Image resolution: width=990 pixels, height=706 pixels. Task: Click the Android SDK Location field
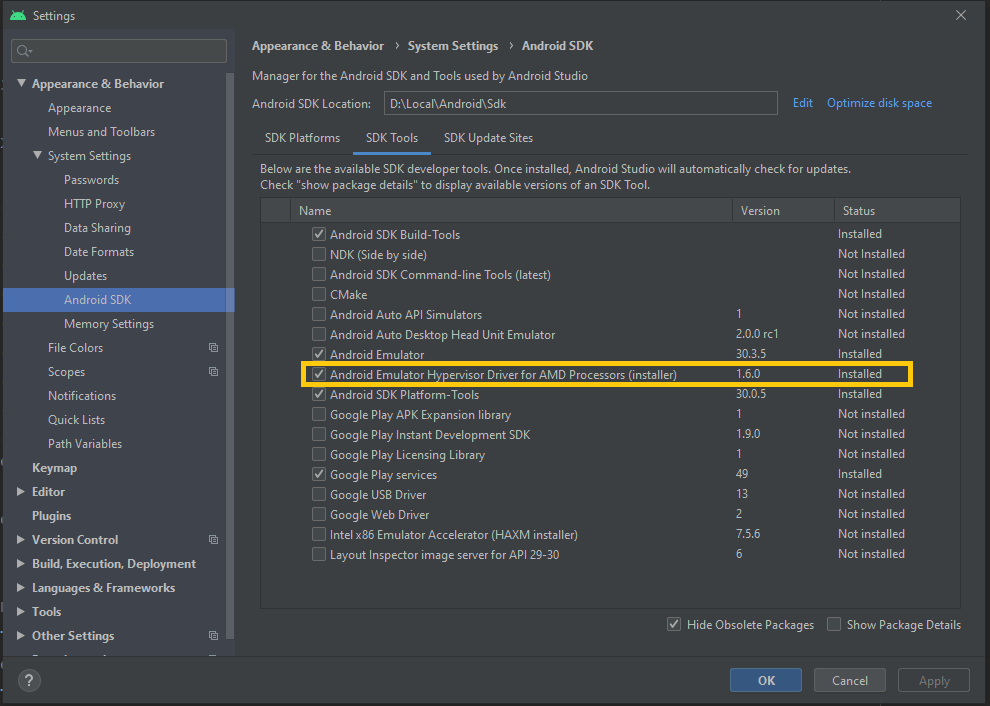[x=580, y=104]
